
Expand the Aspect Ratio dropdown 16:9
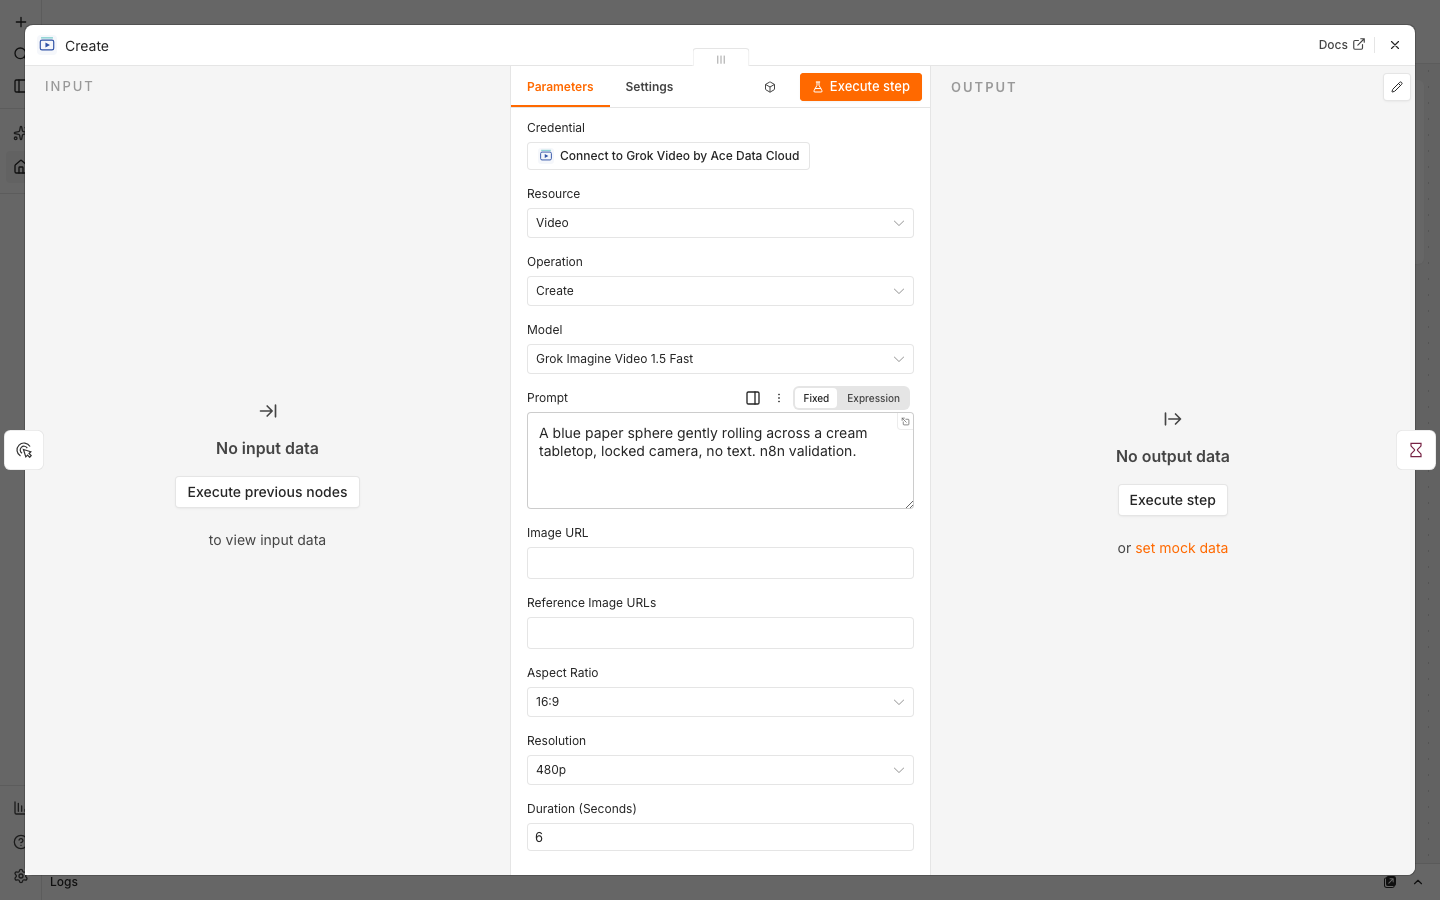pos(720,702)
